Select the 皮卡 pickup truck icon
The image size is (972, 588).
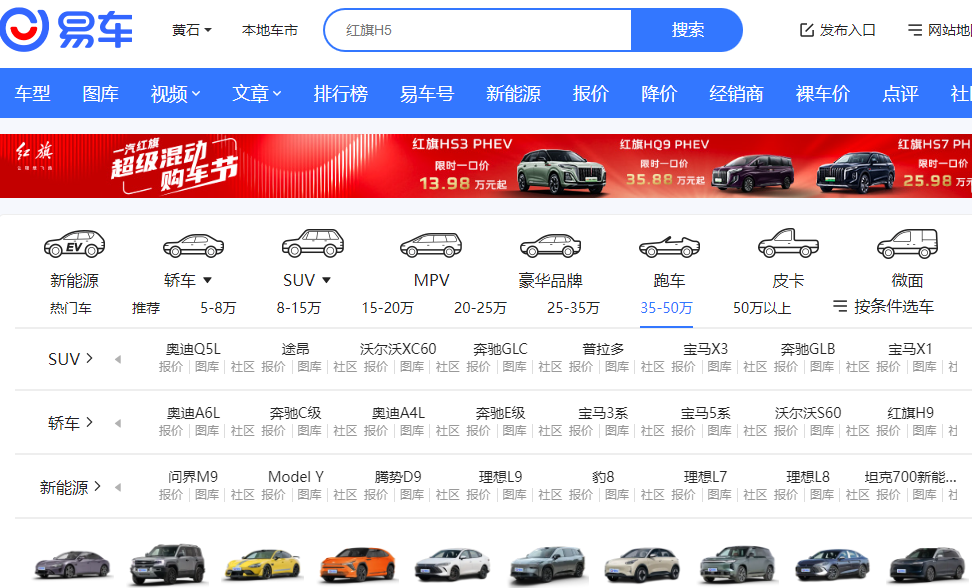pos(789,243)
